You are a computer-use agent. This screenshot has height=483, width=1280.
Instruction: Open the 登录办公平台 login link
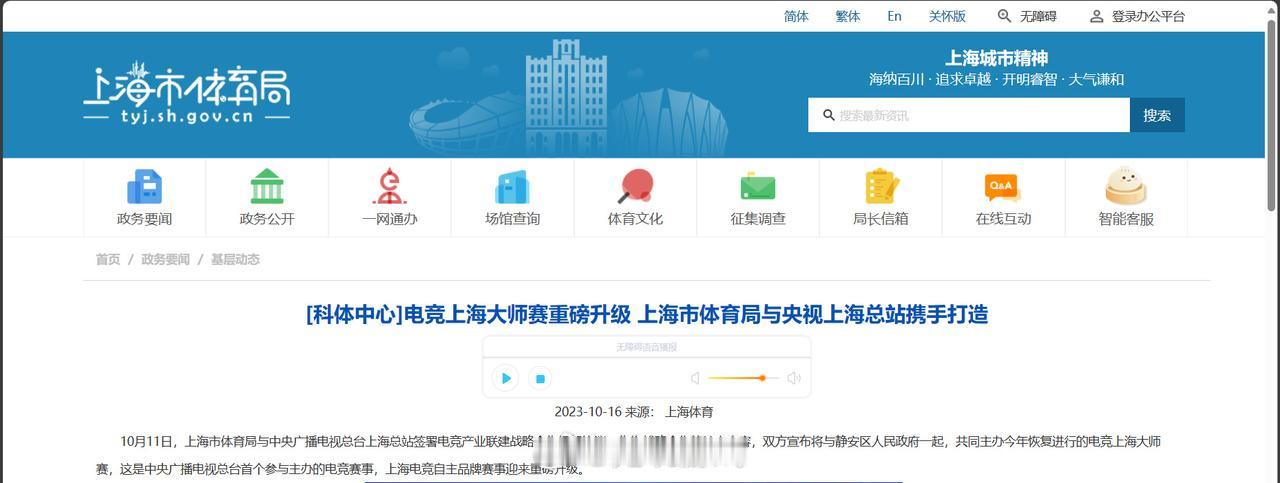1148,16
